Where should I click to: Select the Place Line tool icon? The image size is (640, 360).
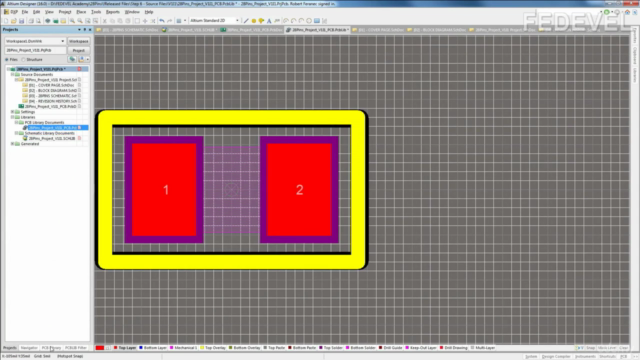coord(246,21)
